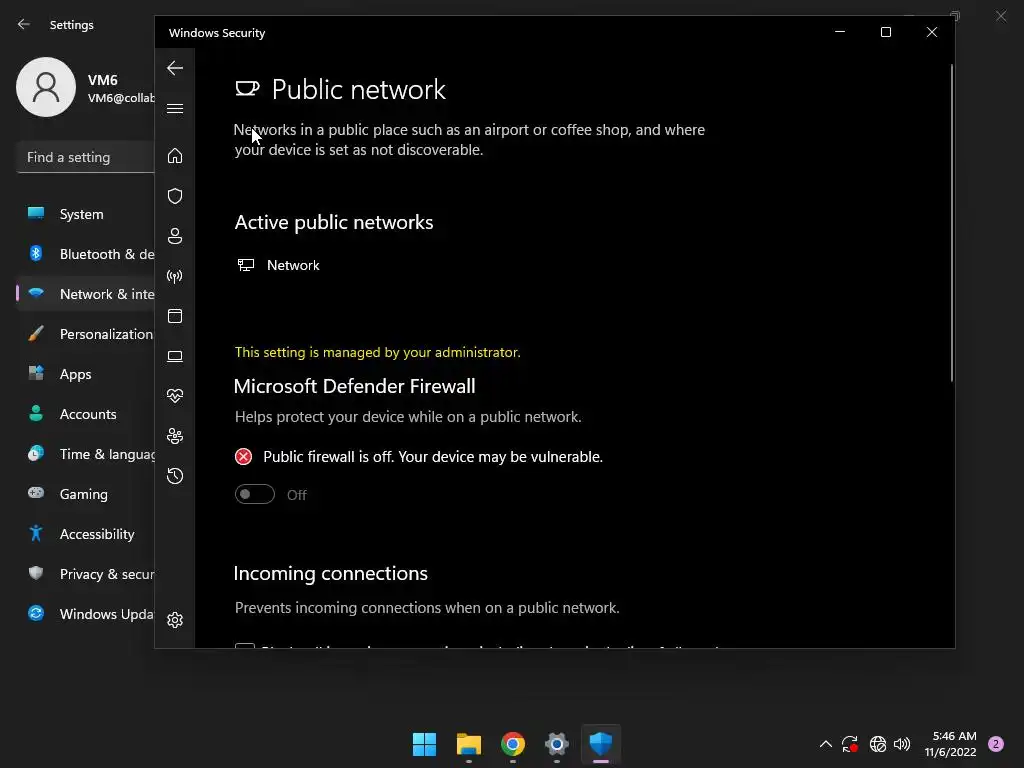This screenshot has width=1024, height=768.
Task: Click the Find a setting search box
Action: coord(85,157)
